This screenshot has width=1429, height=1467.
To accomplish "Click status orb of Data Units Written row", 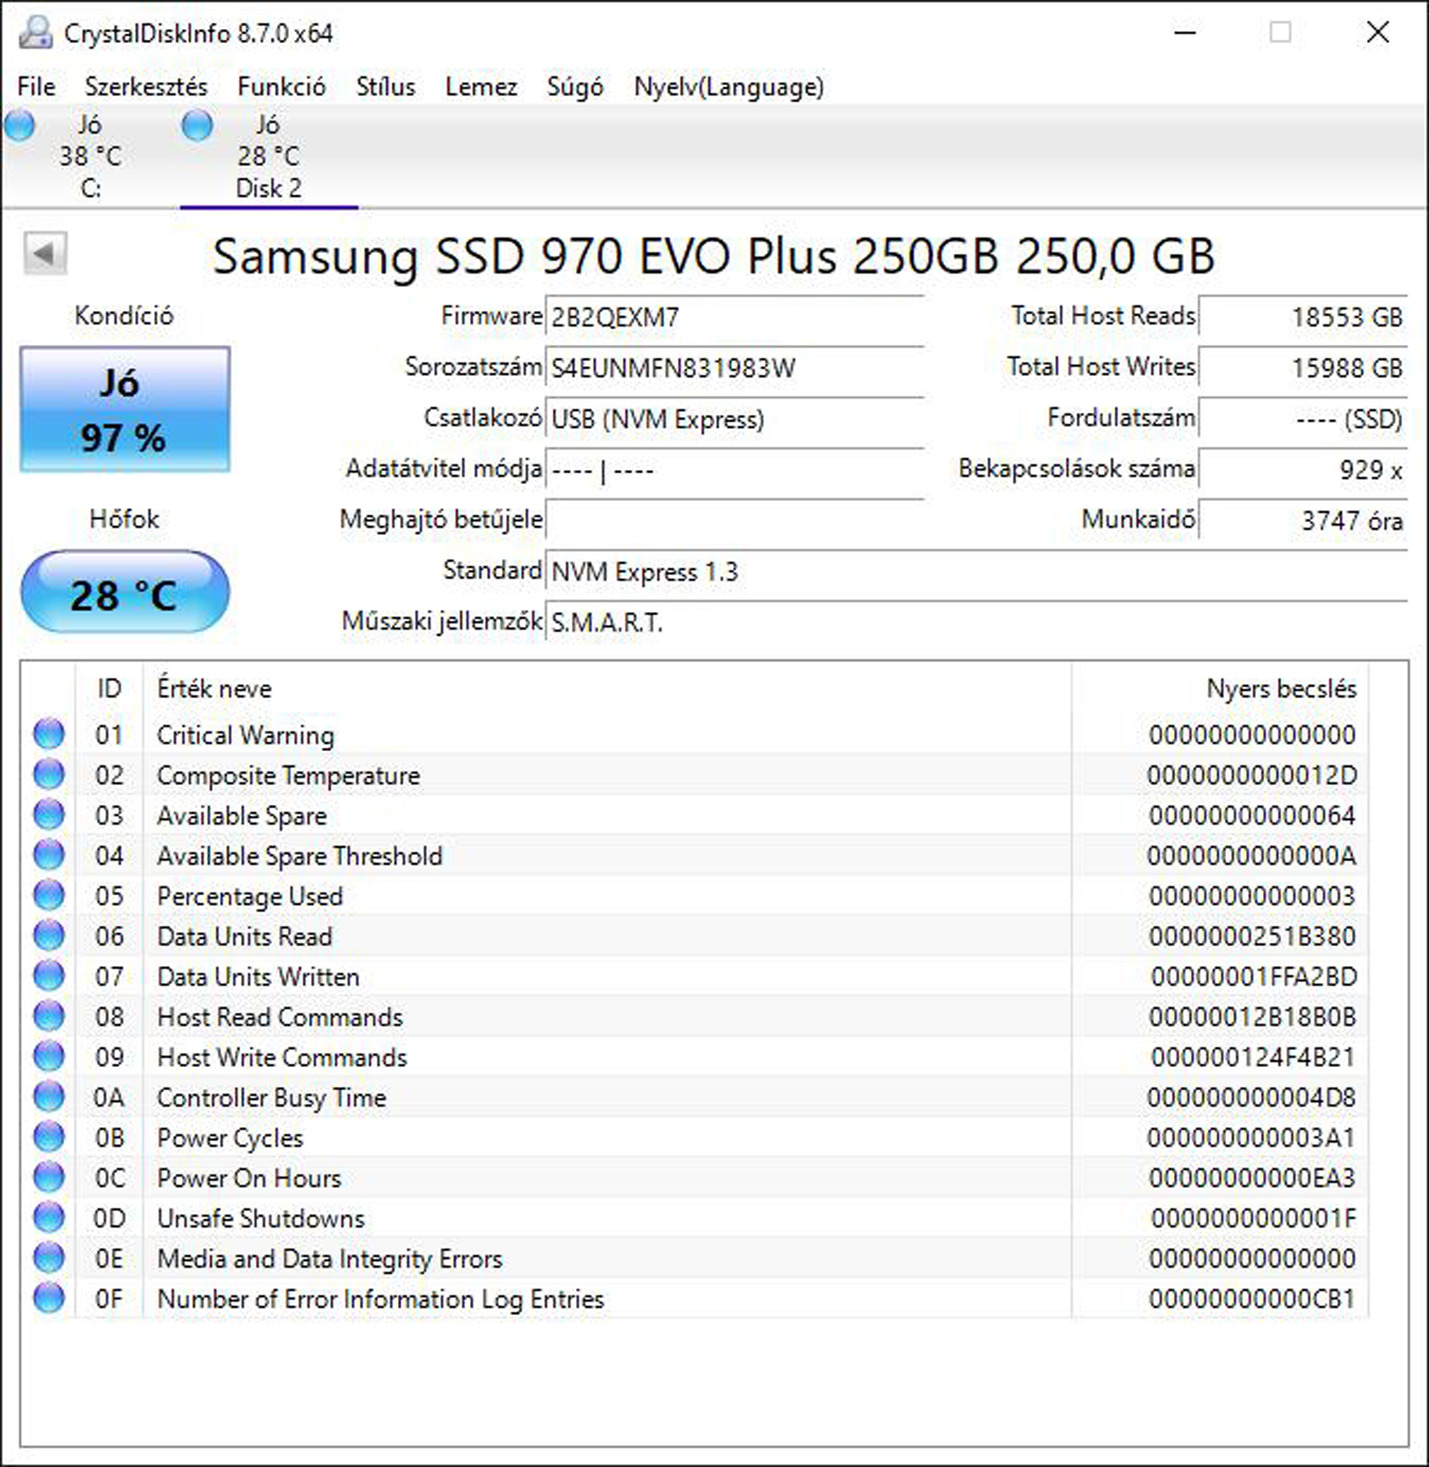I will pyautogui.click(x=48, y=976).
